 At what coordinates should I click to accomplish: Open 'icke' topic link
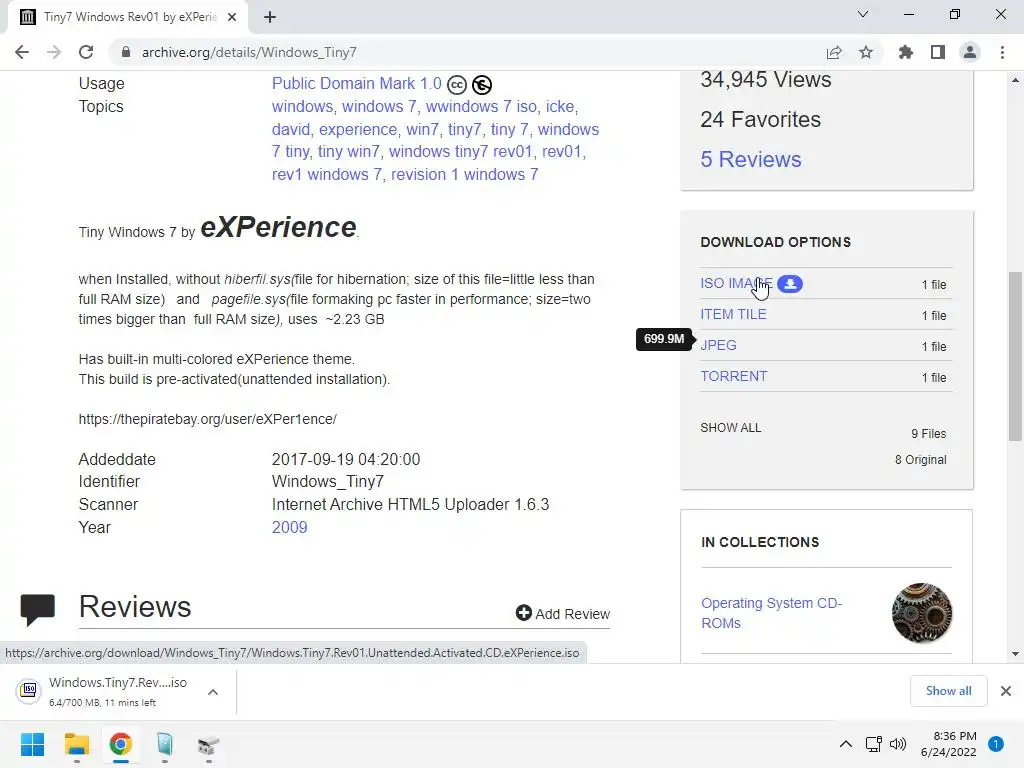pos(560,106)
